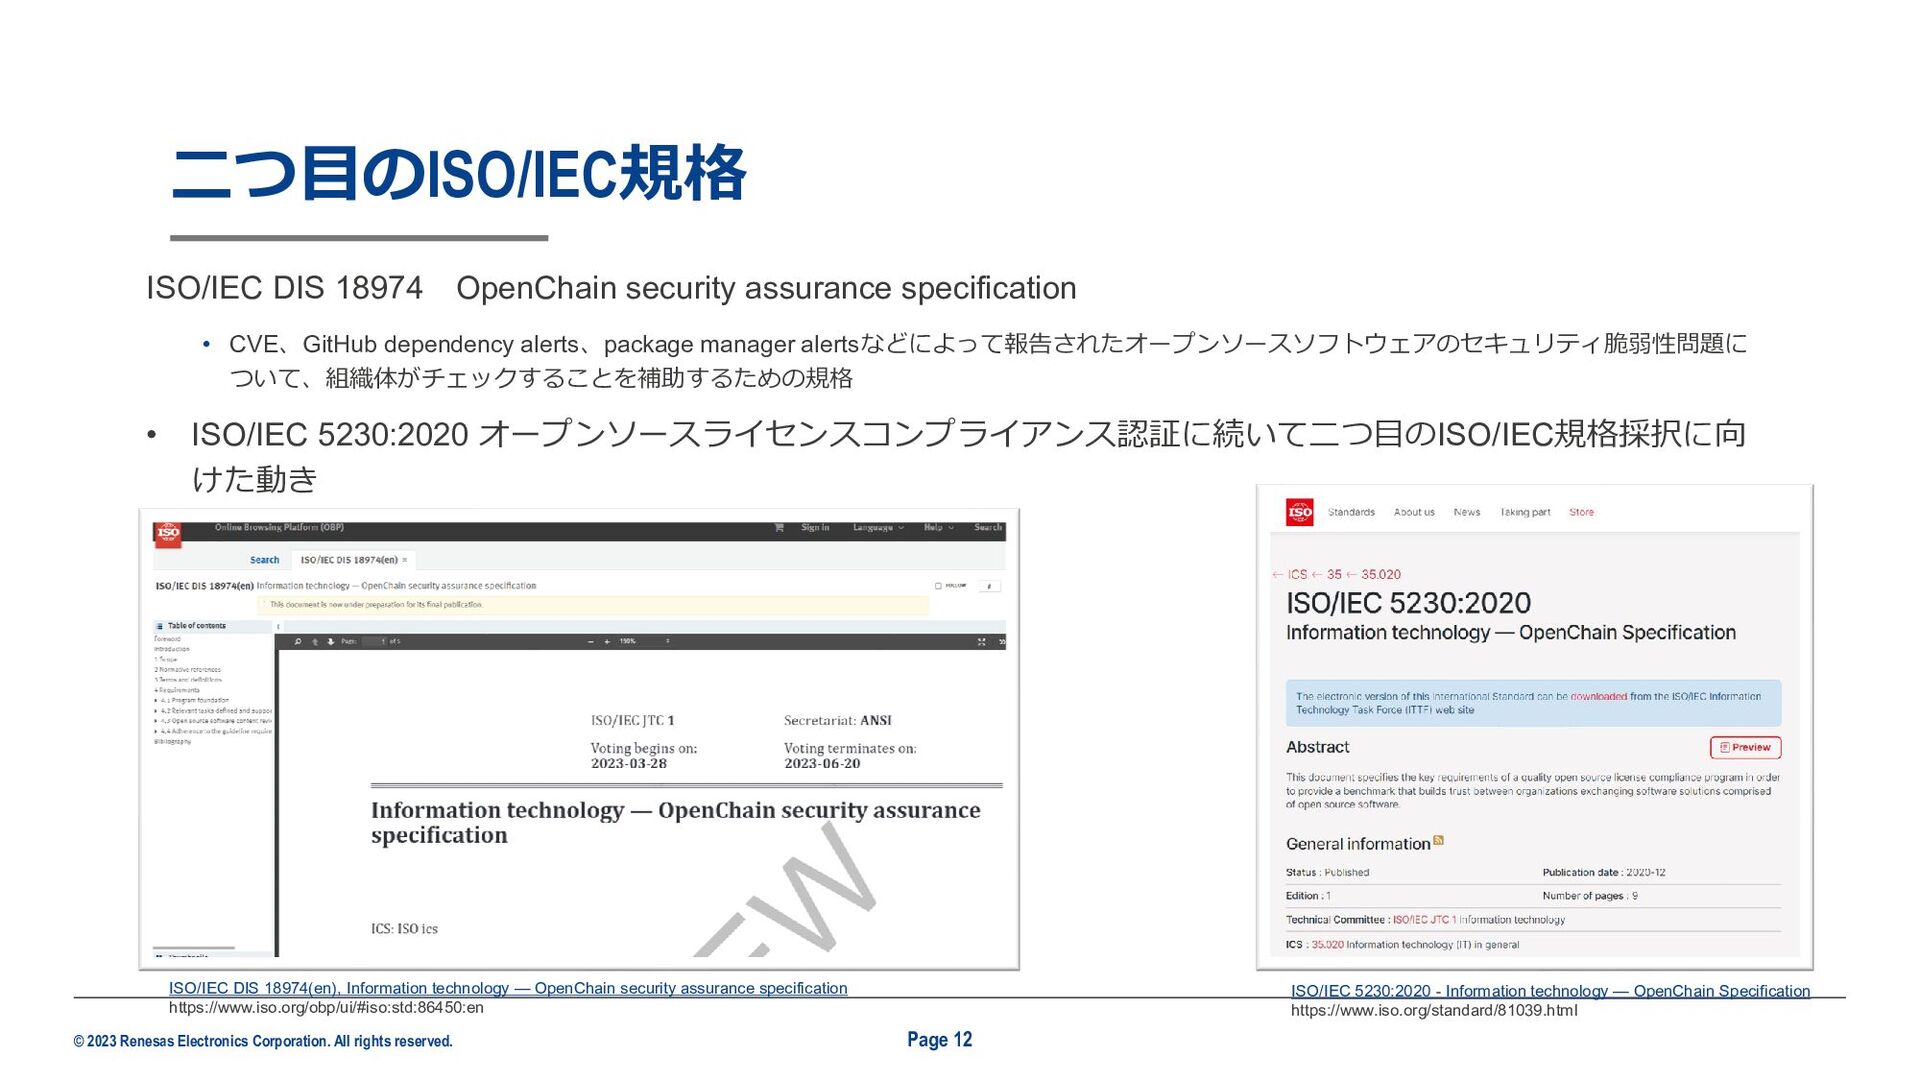Screen dimensions: 1920x1080
Task: Expand 4.3 Open source software content entry
Action: pyautogui.click(x=156, y=721)
